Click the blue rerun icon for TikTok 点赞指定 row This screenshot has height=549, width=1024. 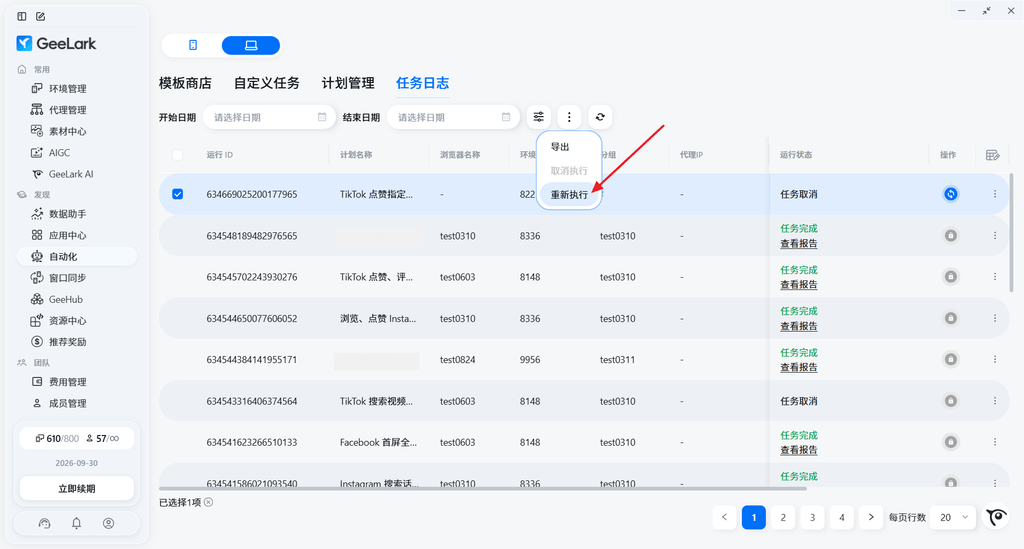(x=951, y=194)
